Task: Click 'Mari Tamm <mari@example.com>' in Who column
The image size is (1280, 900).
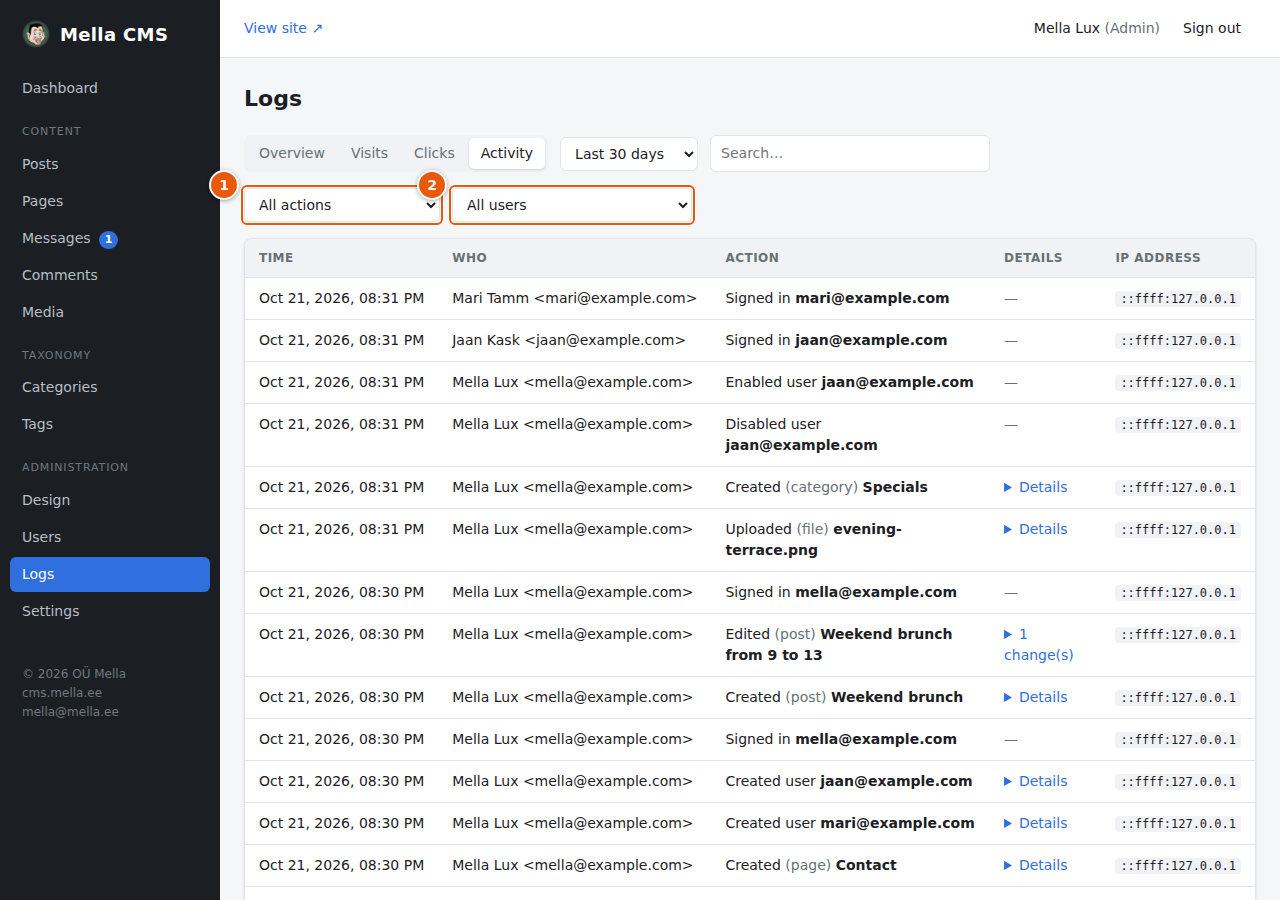Action: [574, 298]
